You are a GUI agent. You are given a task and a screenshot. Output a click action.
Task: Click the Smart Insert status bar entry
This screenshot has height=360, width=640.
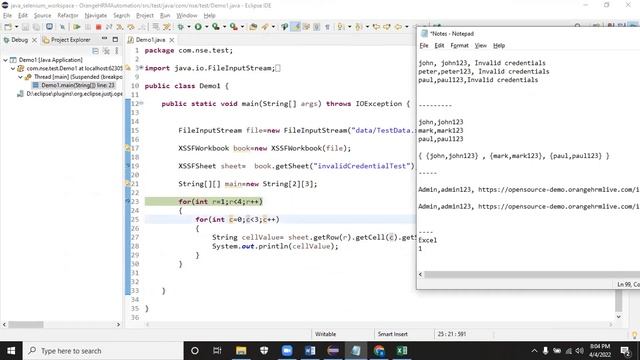click(392, 334)
